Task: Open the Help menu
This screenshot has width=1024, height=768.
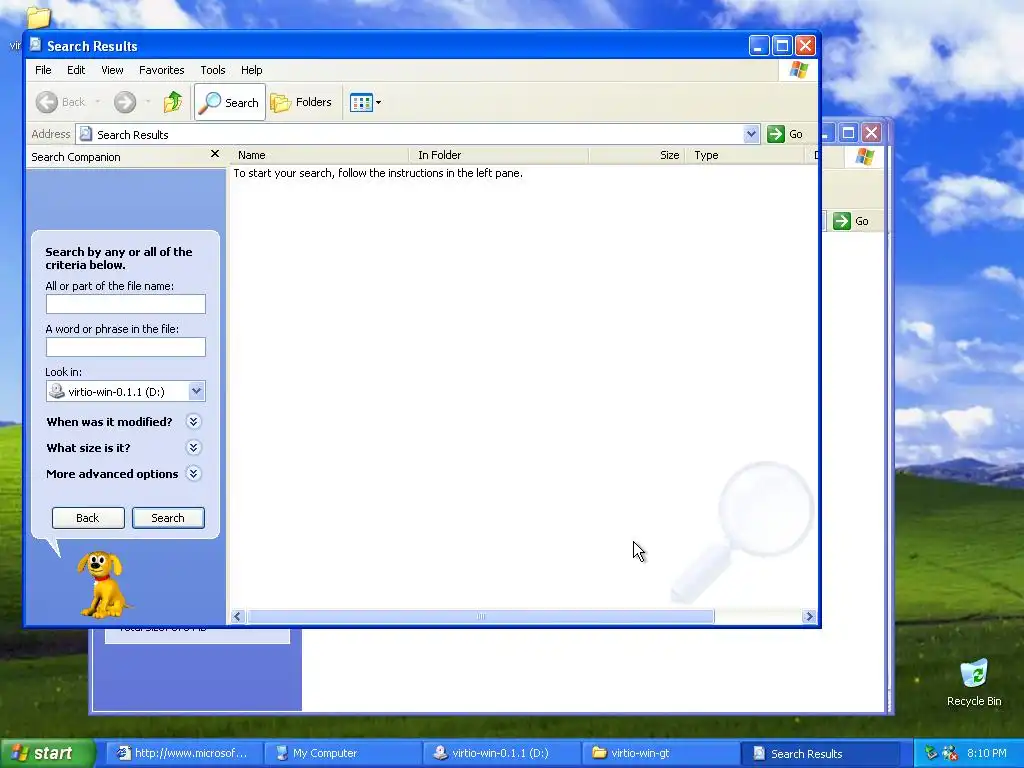Action: point(251,70)
